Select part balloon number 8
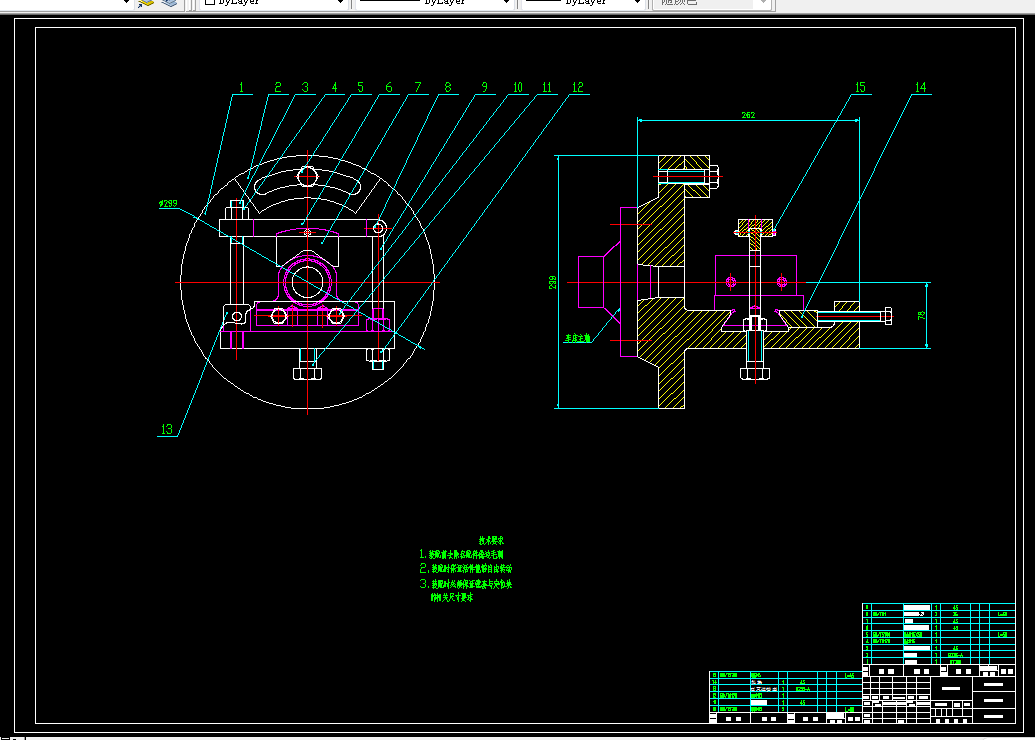The image size is (1035, 740). [x=448, y=87]
